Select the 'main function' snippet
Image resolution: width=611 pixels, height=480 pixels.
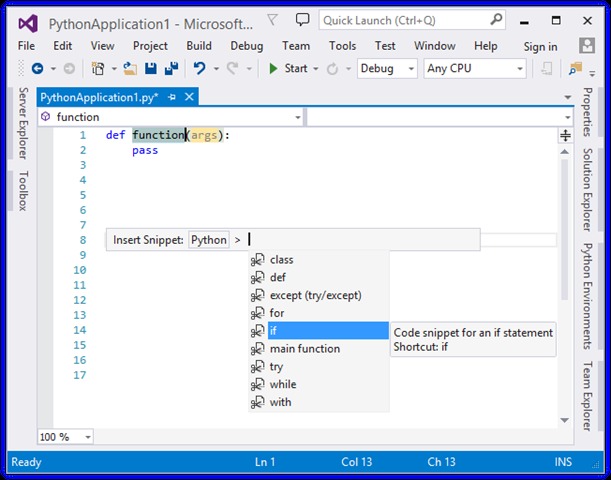click(x=304, y=349)
